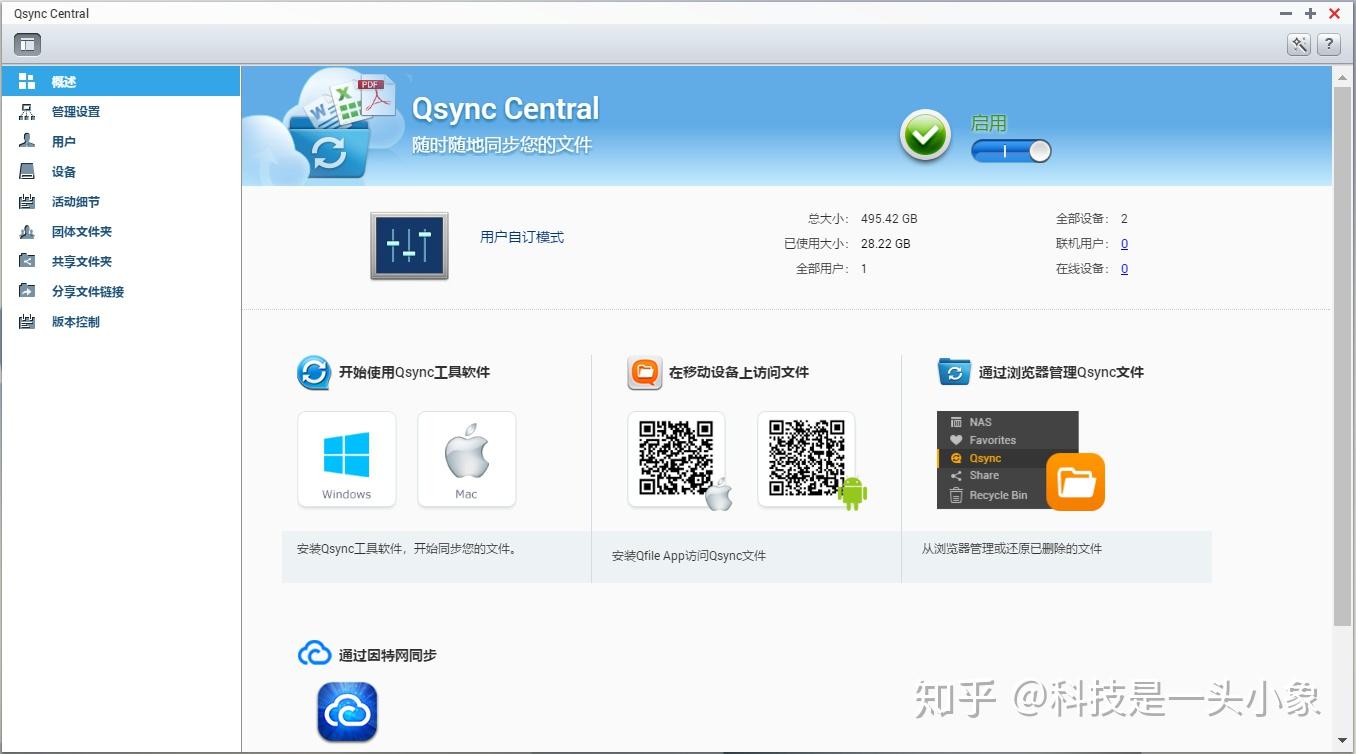1356x754 pixels.
Task: Open the 设备 page in sidebar
Action: click(62, 171)
